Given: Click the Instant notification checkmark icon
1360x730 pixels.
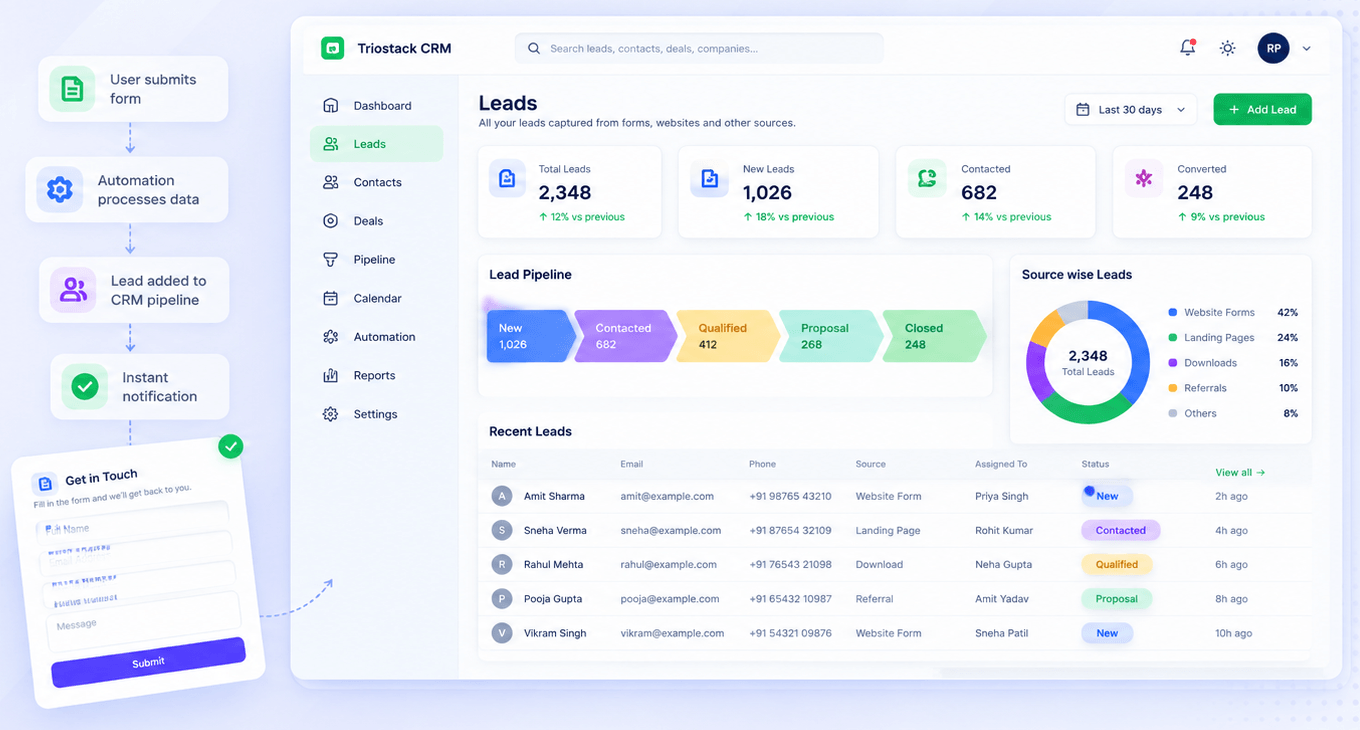Looking at the screenshot, I should click(85, 387).
